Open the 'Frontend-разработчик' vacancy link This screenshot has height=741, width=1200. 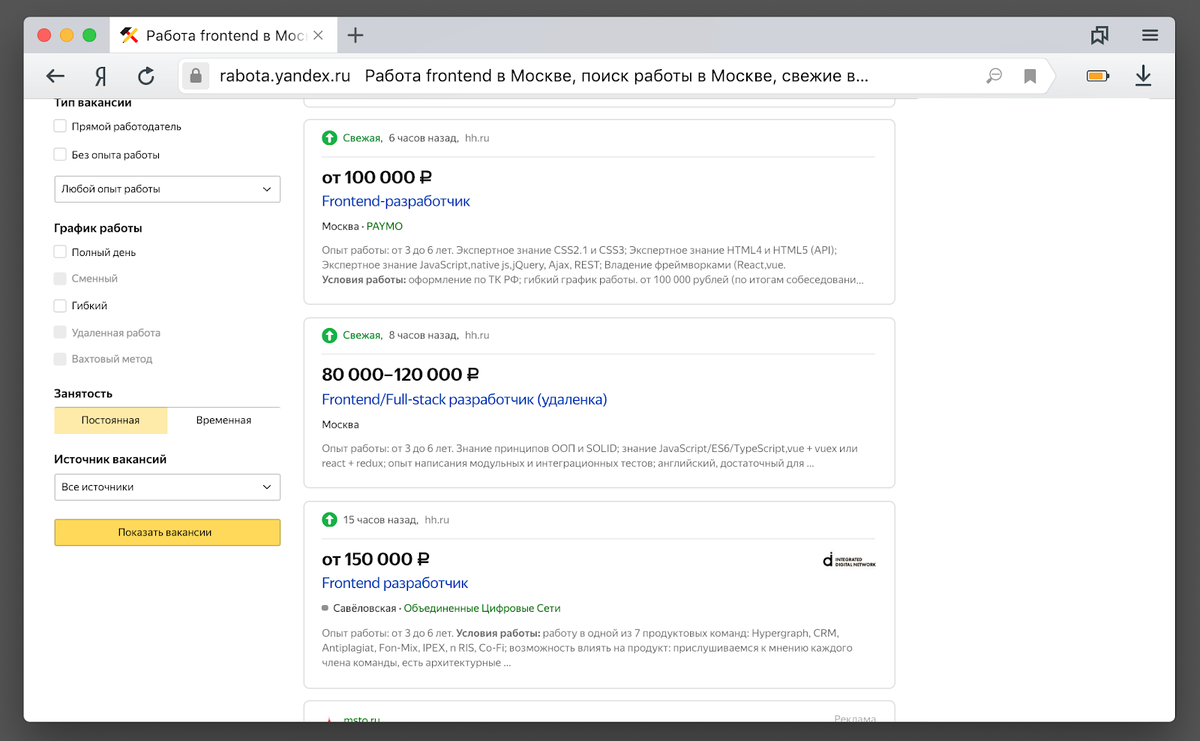[x=396, y=201]
